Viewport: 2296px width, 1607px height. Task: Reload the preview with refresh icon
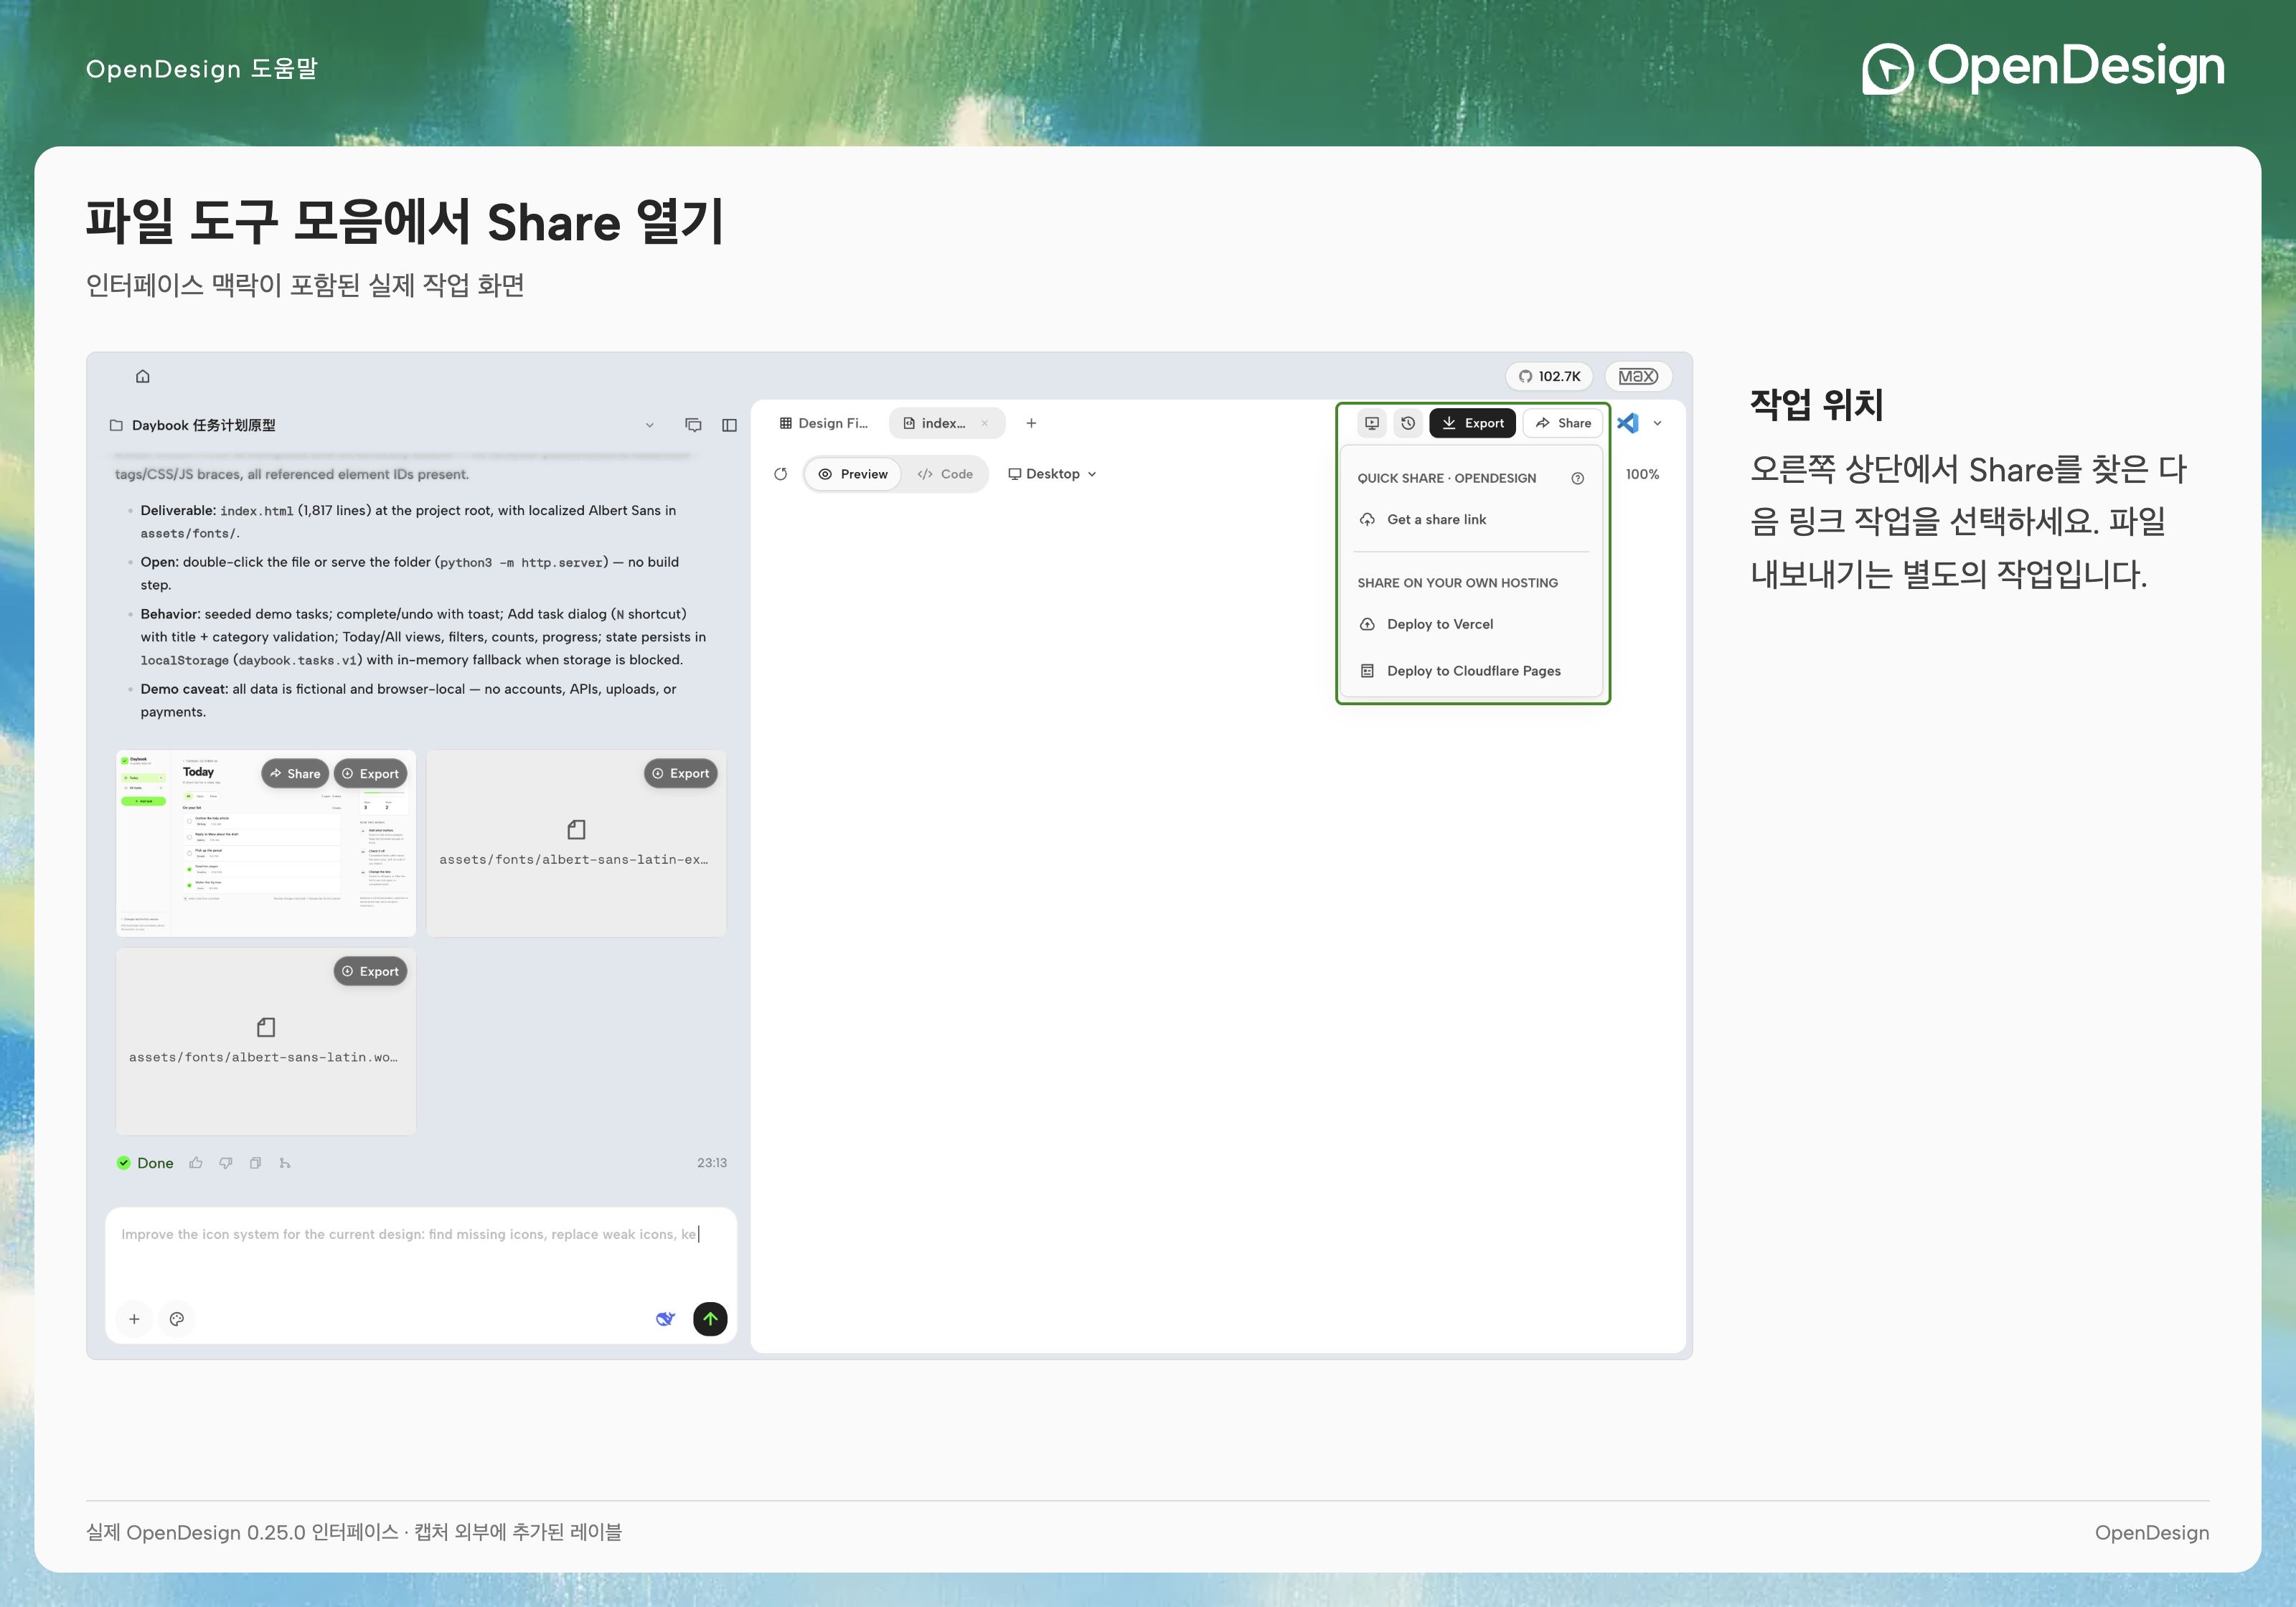click(x=781, y=474)
